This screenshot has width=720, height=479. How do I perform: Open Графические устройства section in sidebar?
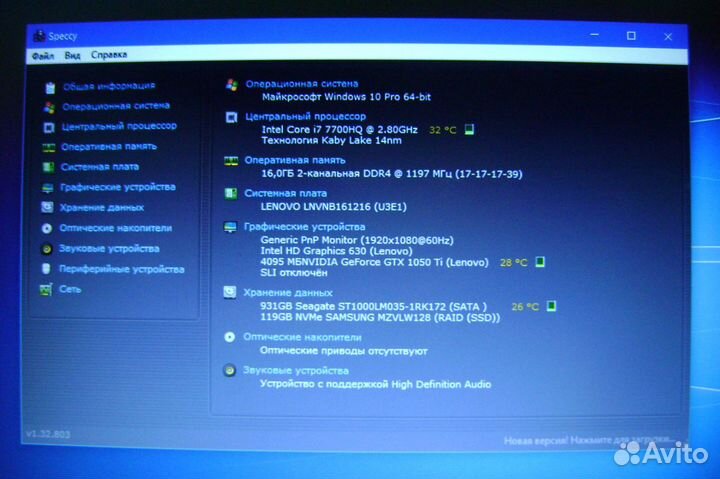pos(118,187)
